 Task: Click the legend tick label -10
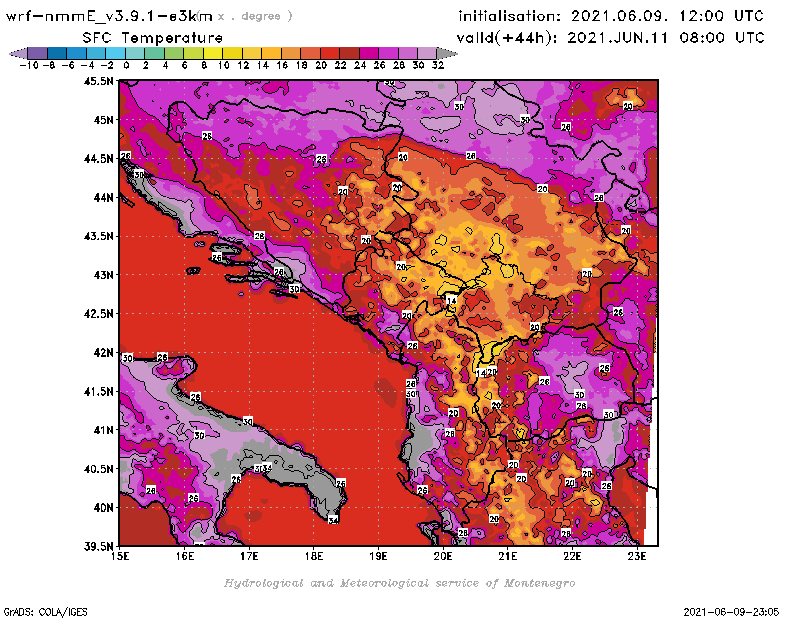coord(29,65)
